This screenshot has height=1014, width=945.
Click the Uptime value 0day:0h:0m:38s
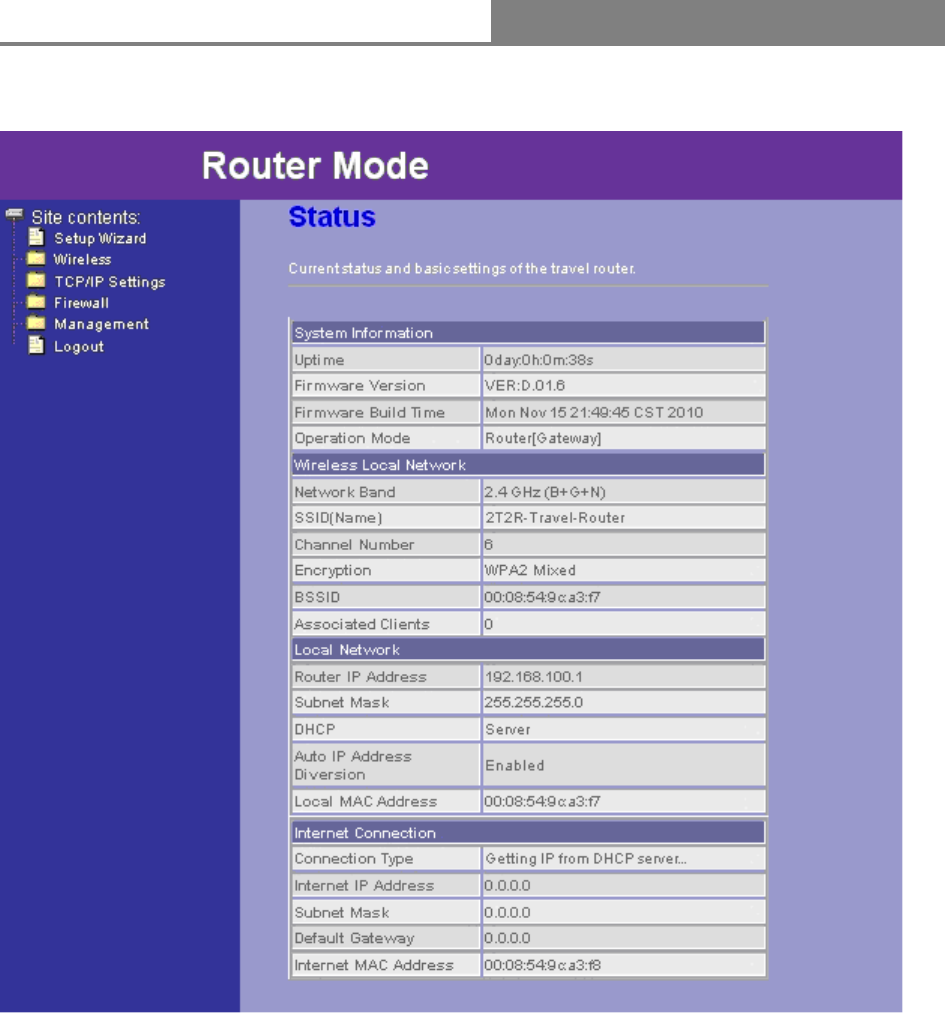coord(539,360)
